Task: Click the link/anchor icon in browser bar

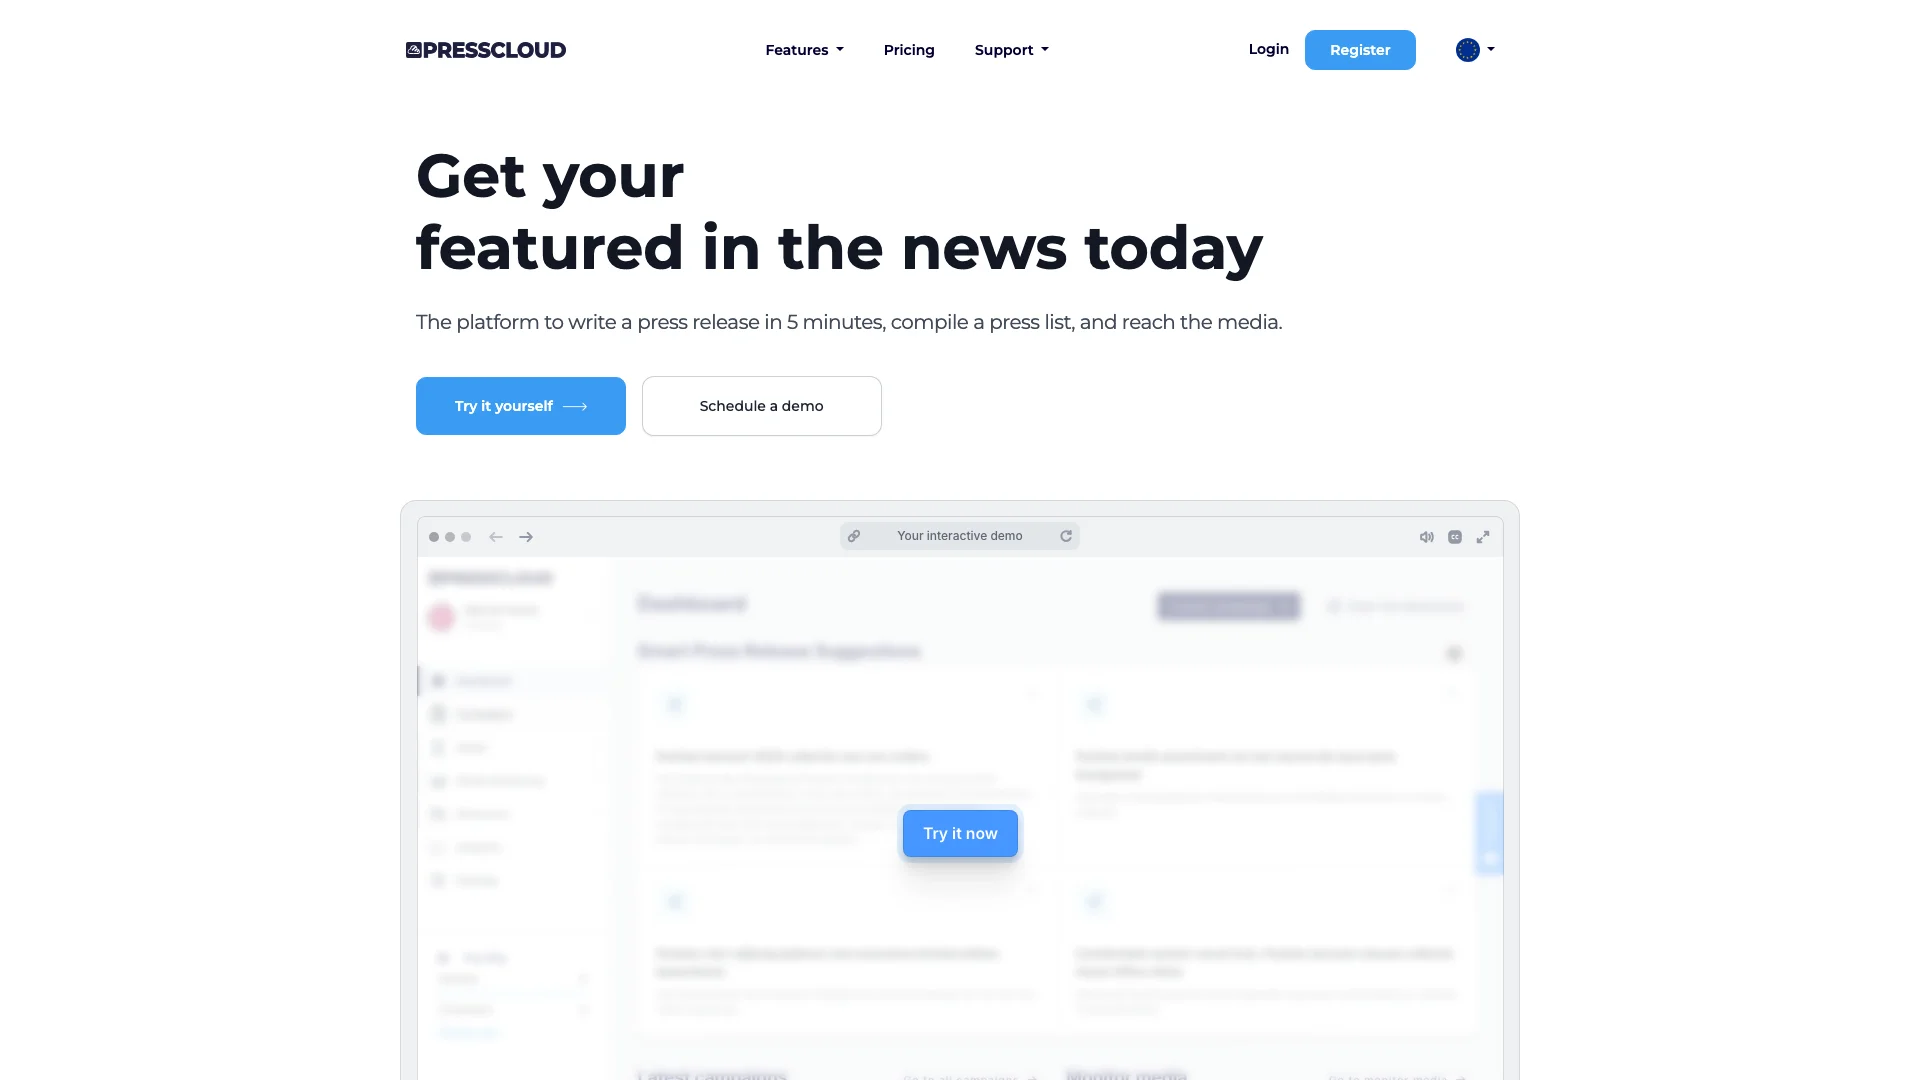Action: [853, 535]
